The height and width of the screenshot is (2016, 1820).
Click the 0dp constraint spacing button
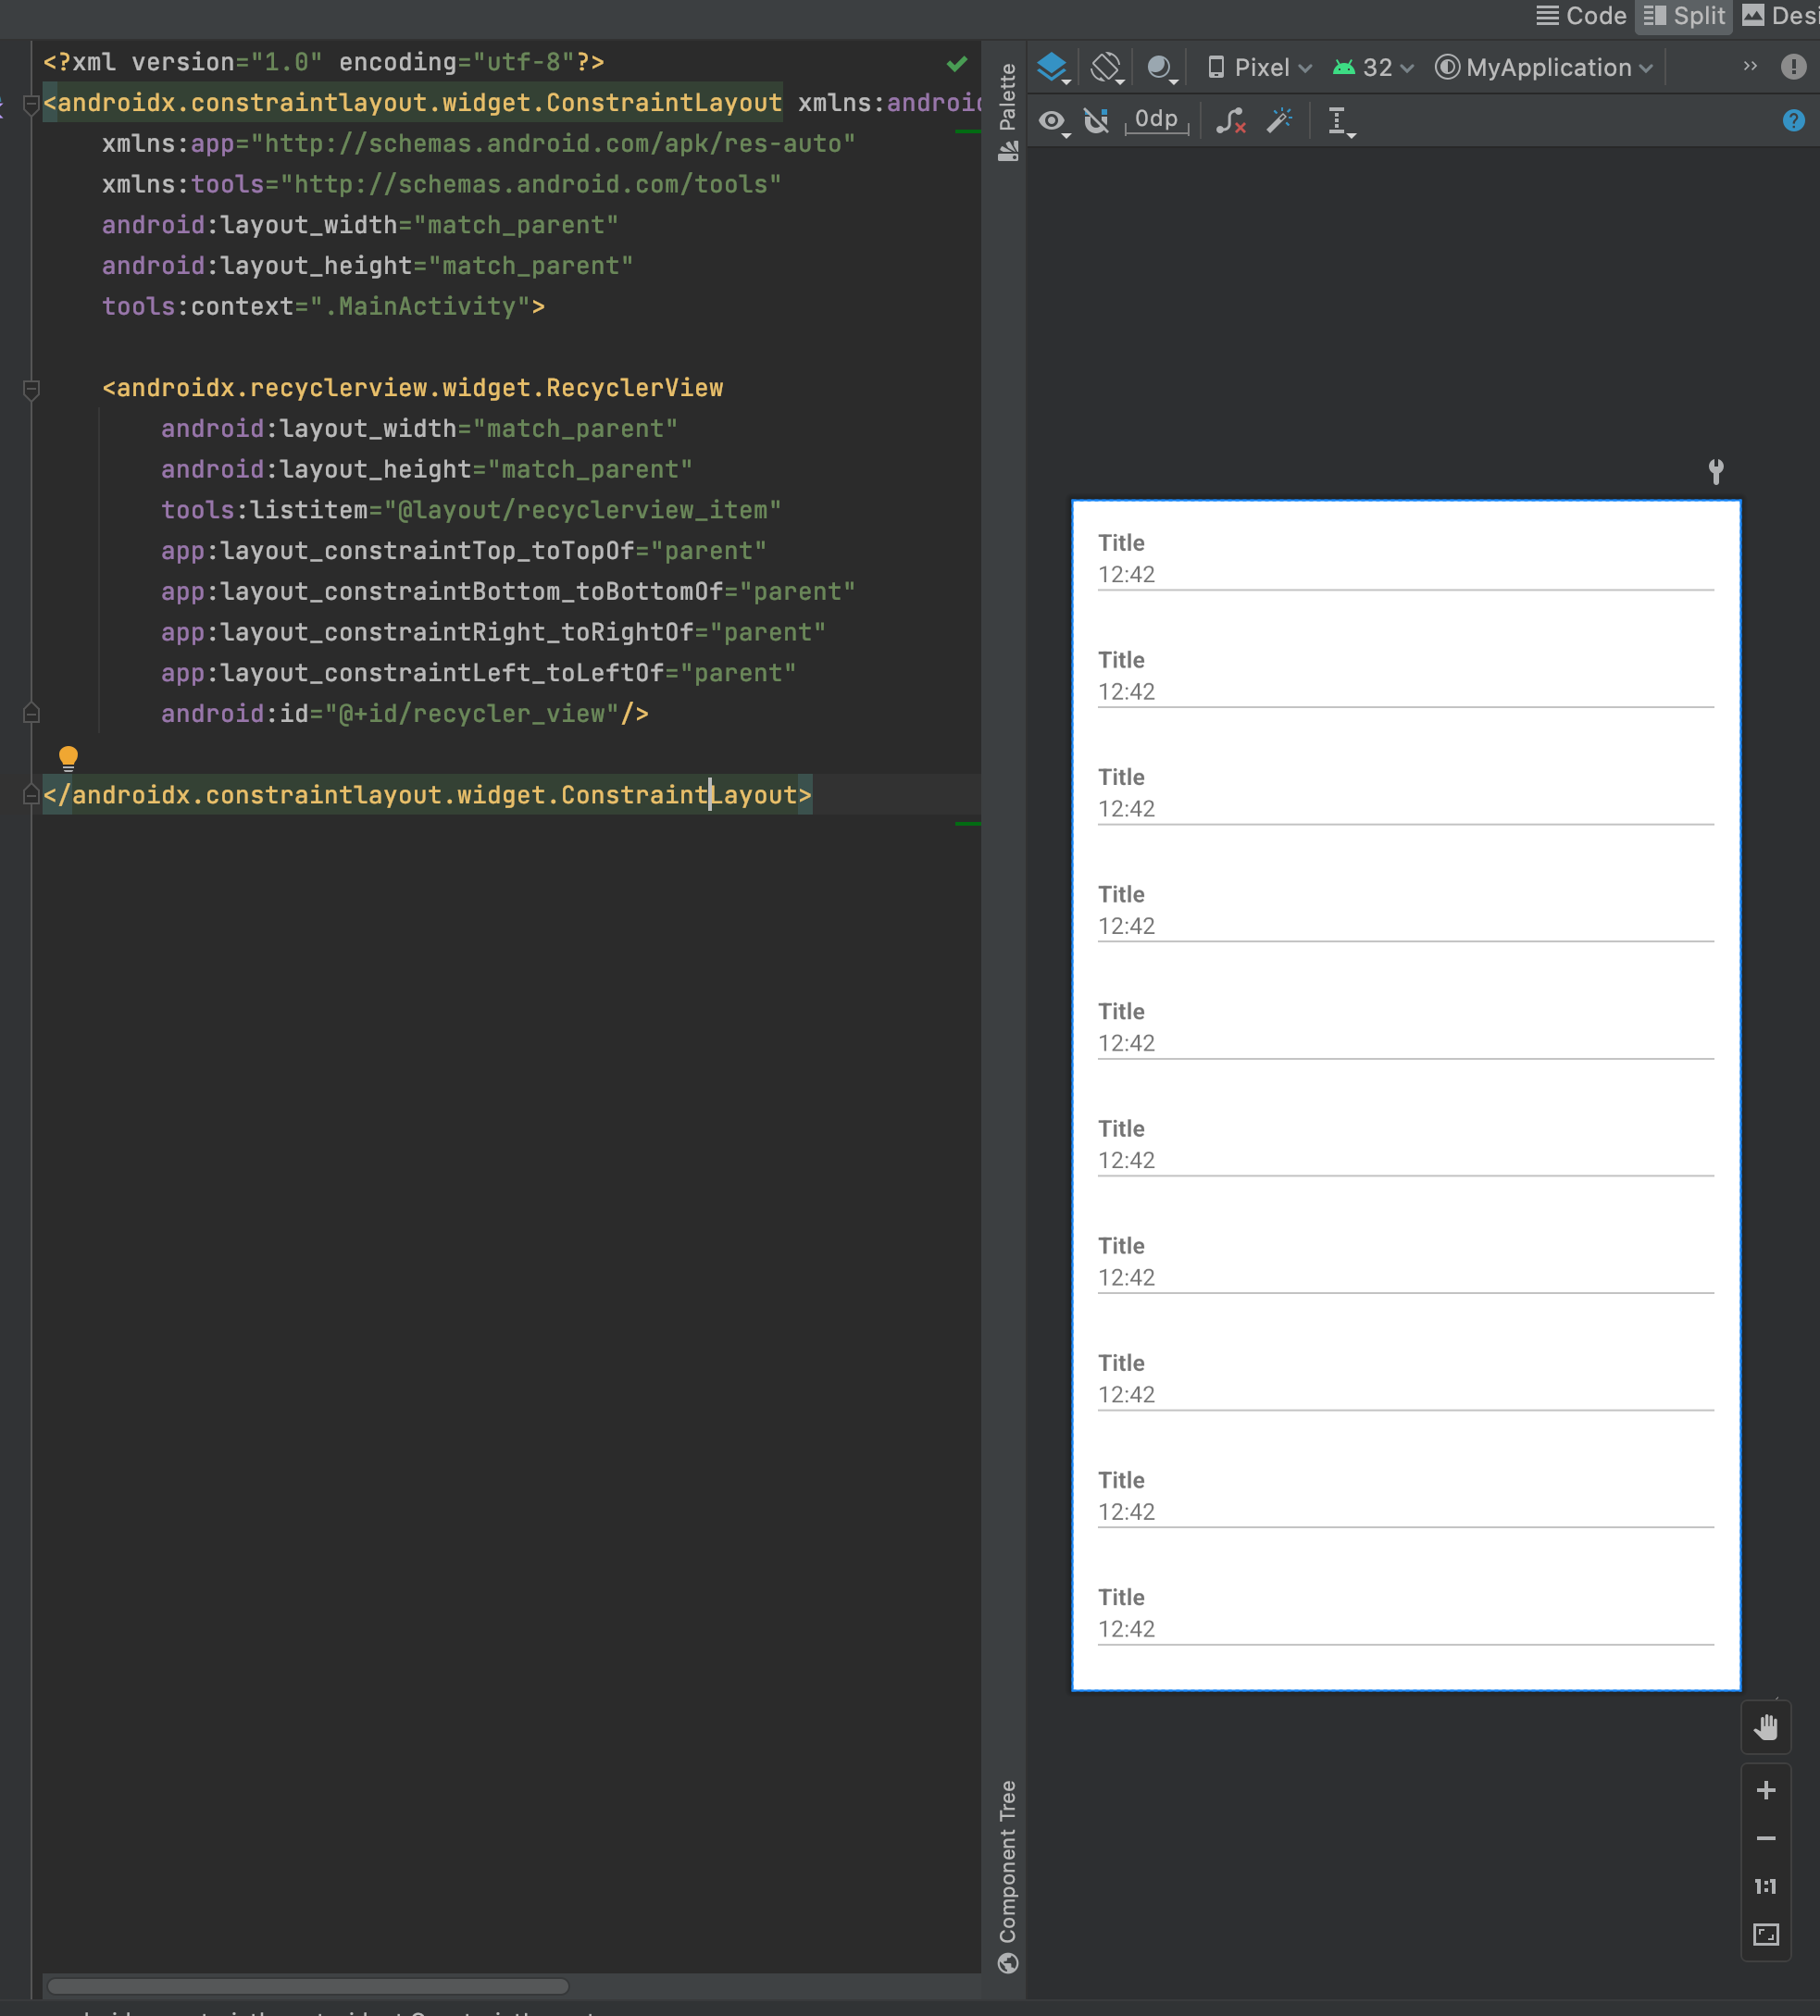(1154, 119)
